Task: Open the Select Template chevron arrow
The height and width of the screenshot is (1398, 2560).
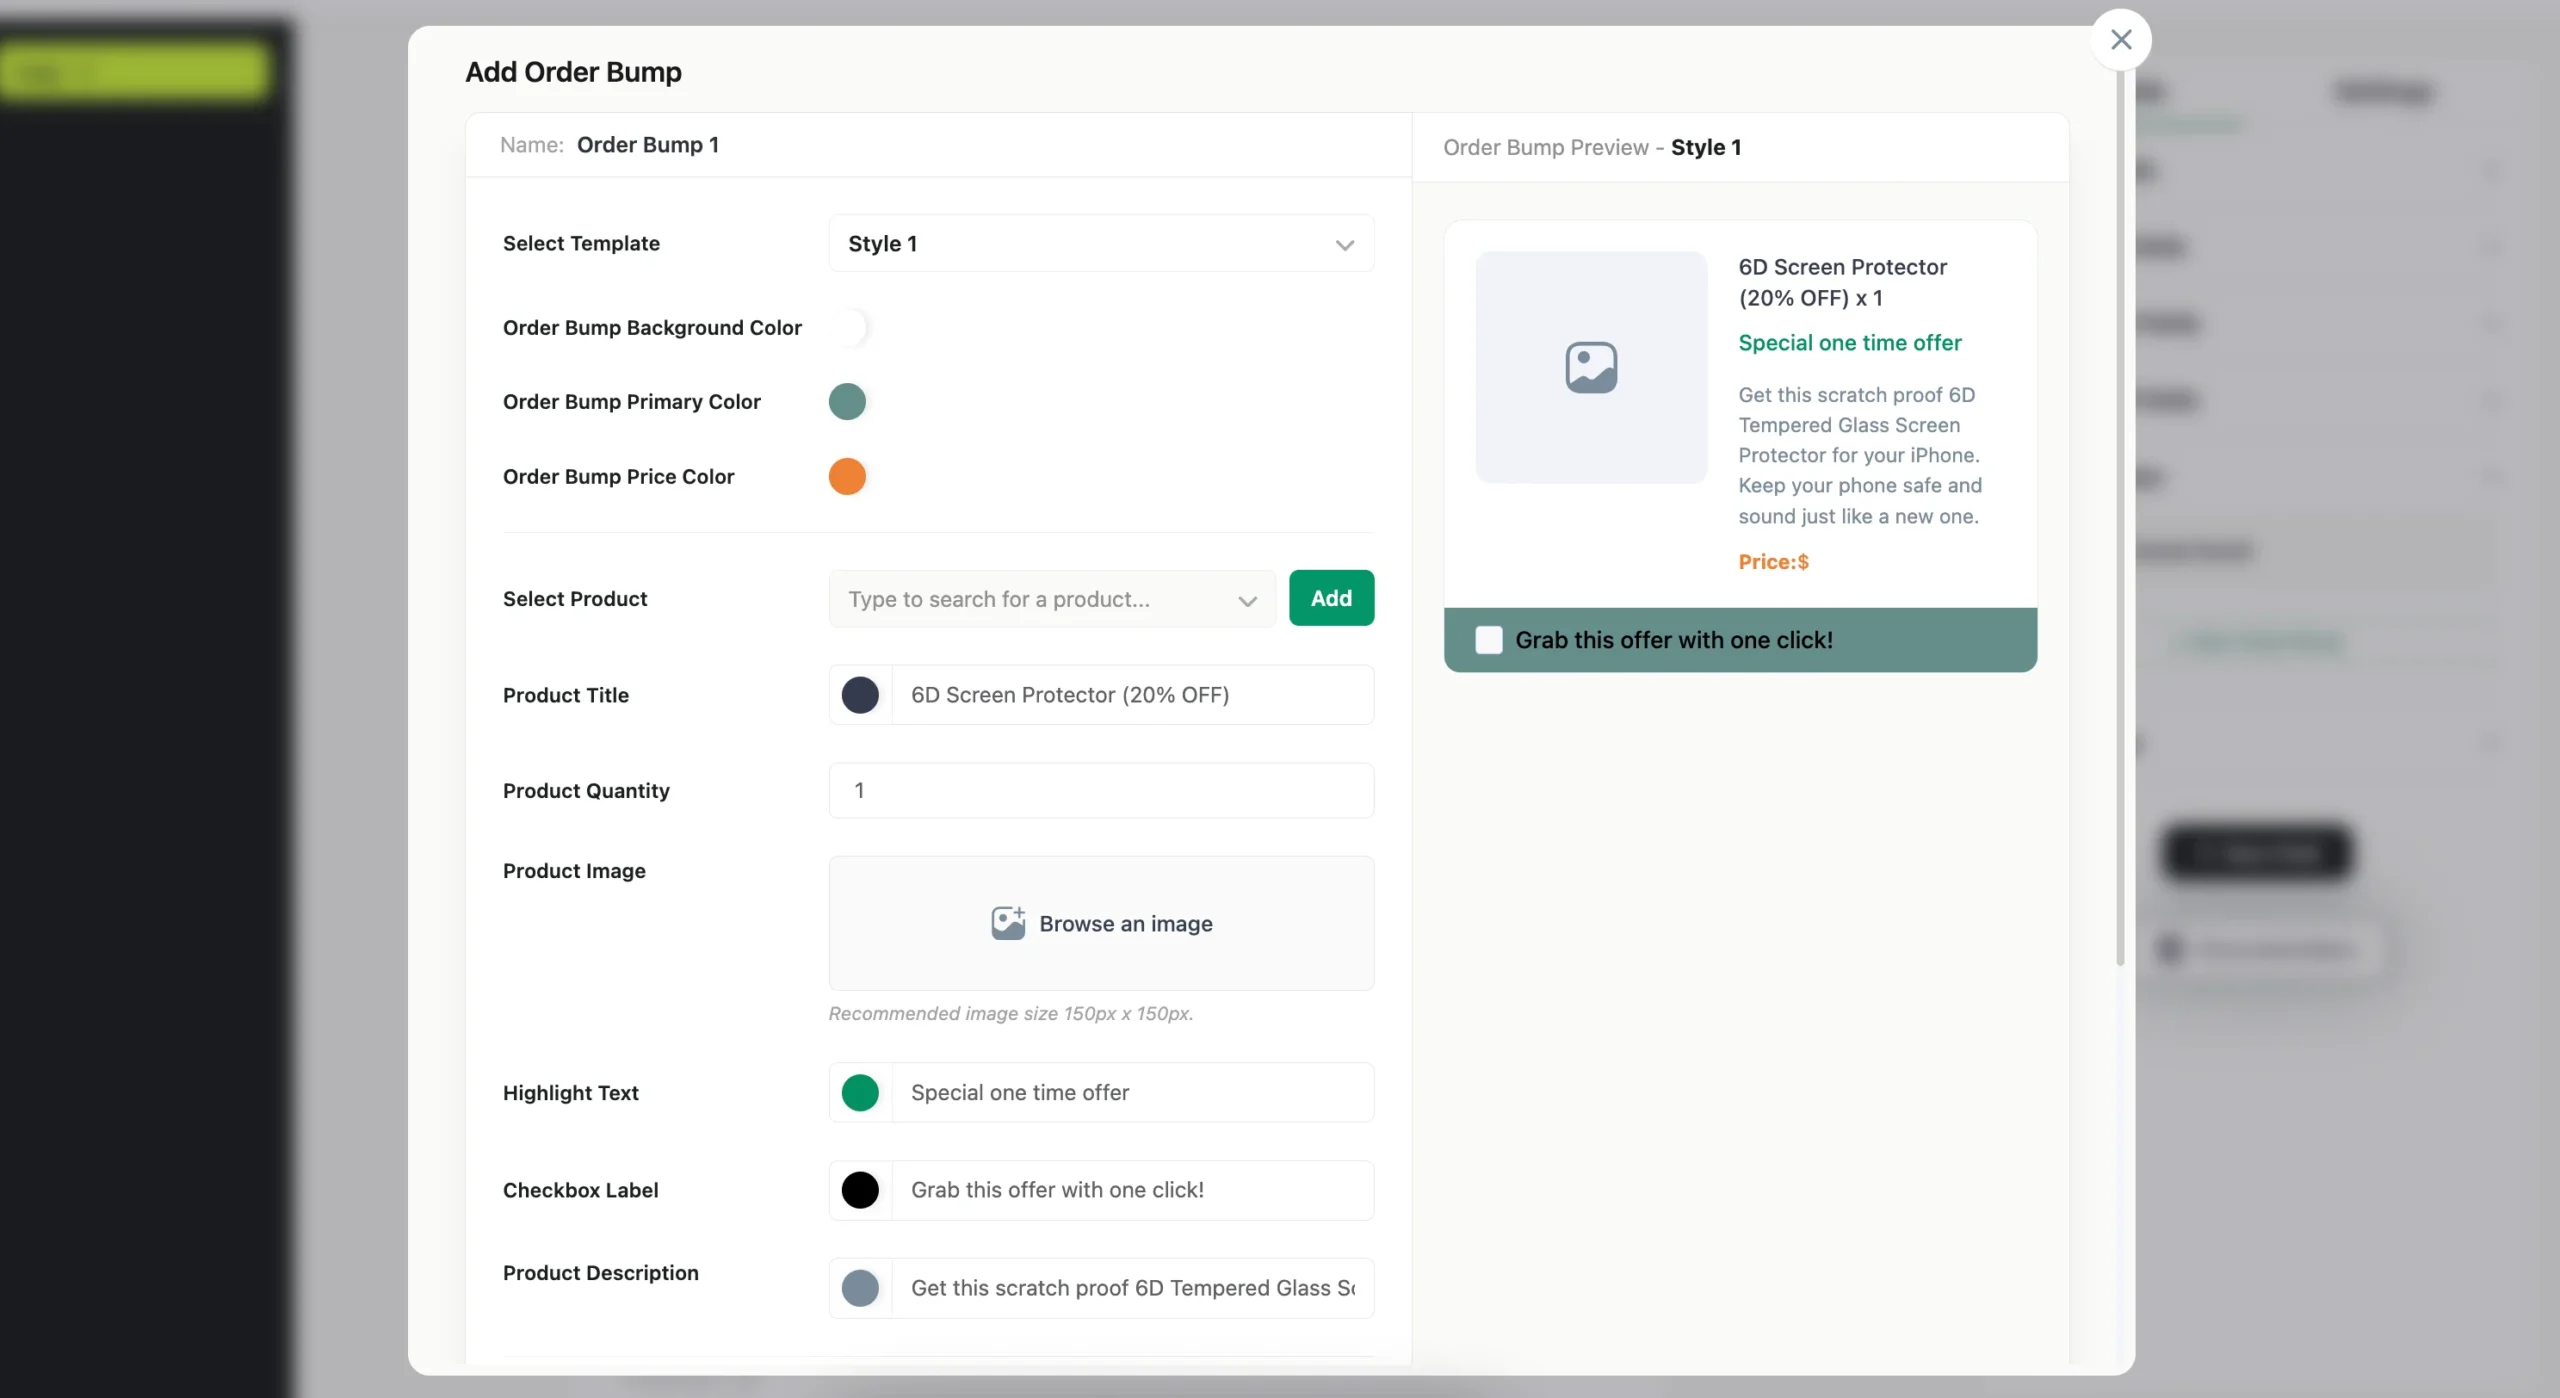Action: (1344, 244)
